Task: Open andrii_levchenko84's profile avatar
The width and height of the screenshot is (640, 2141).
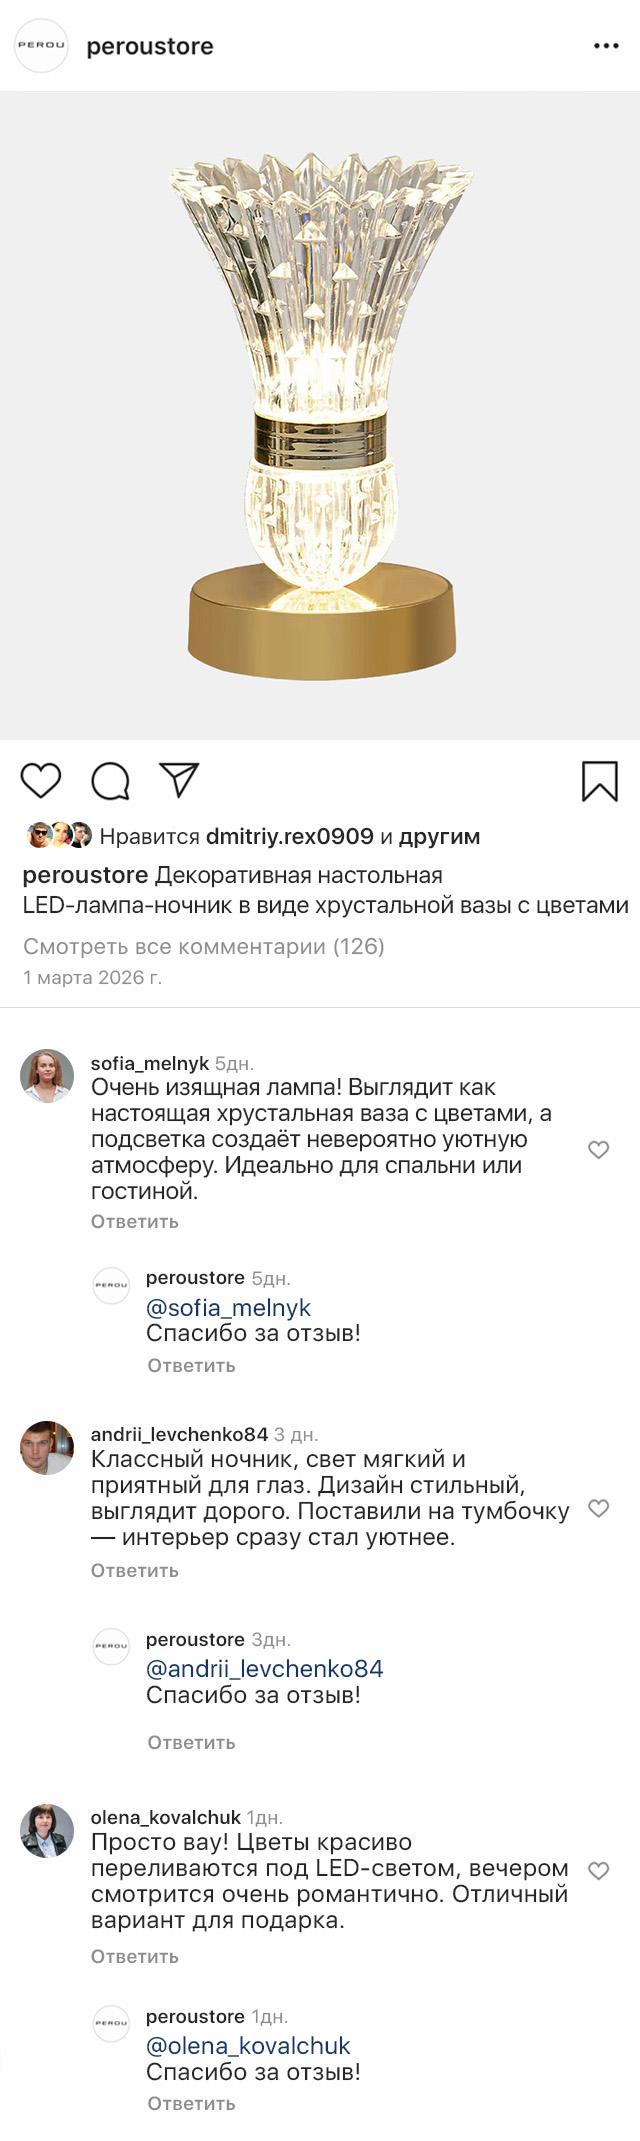Action: pyautogui.click(x=47, y=1447)
